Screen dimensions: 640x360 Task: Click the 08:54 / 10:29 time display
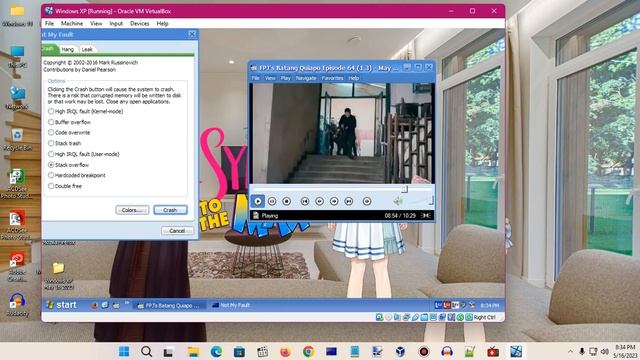tap(400, 216)
